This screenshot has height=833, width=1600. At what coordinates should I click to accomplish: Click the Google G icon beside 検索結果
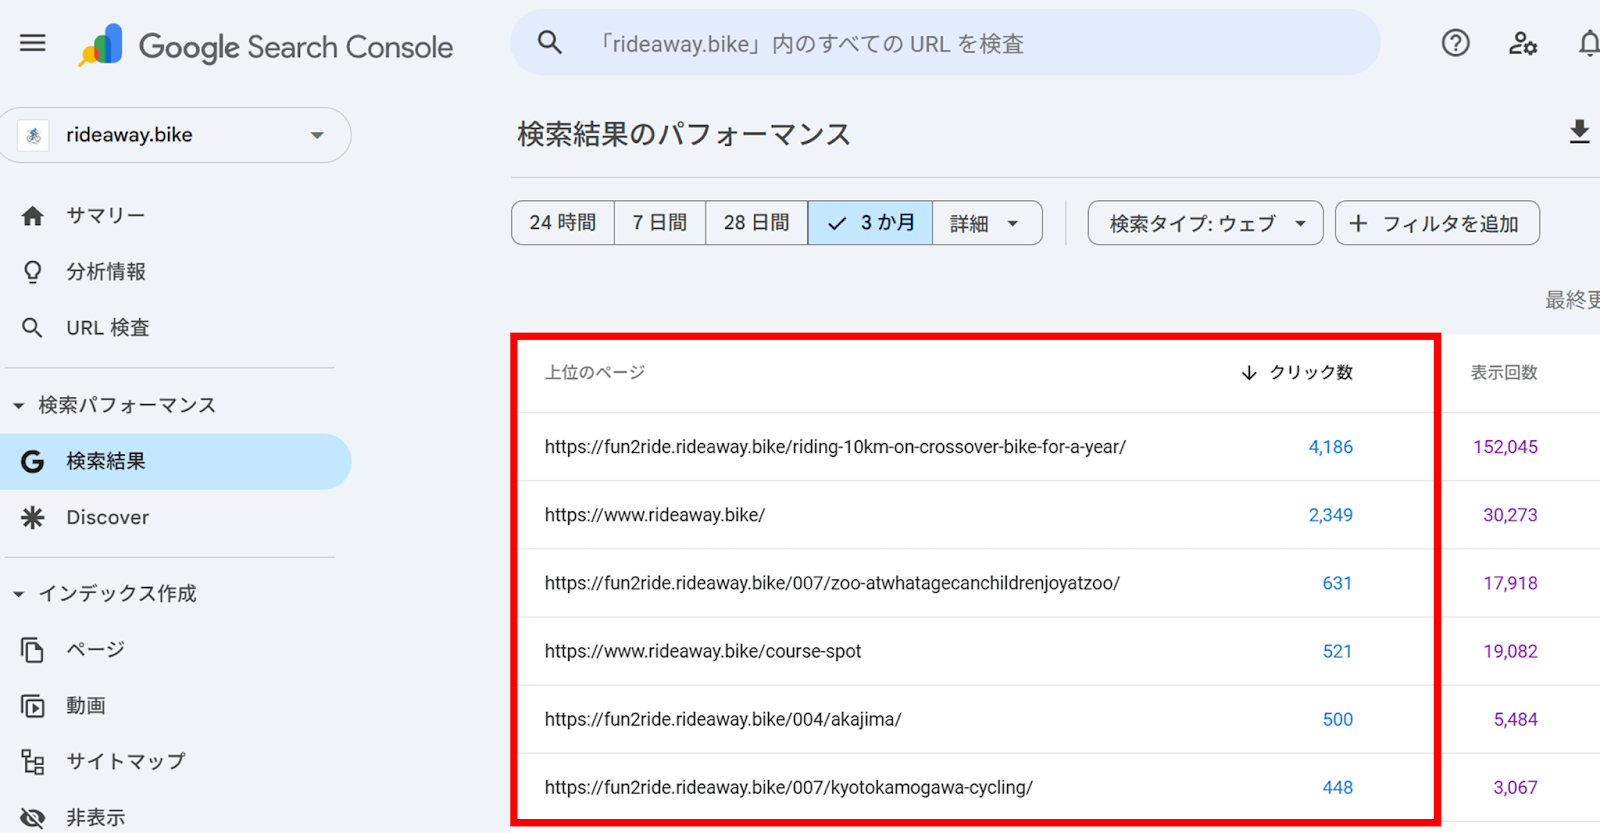tap(33, 461)
